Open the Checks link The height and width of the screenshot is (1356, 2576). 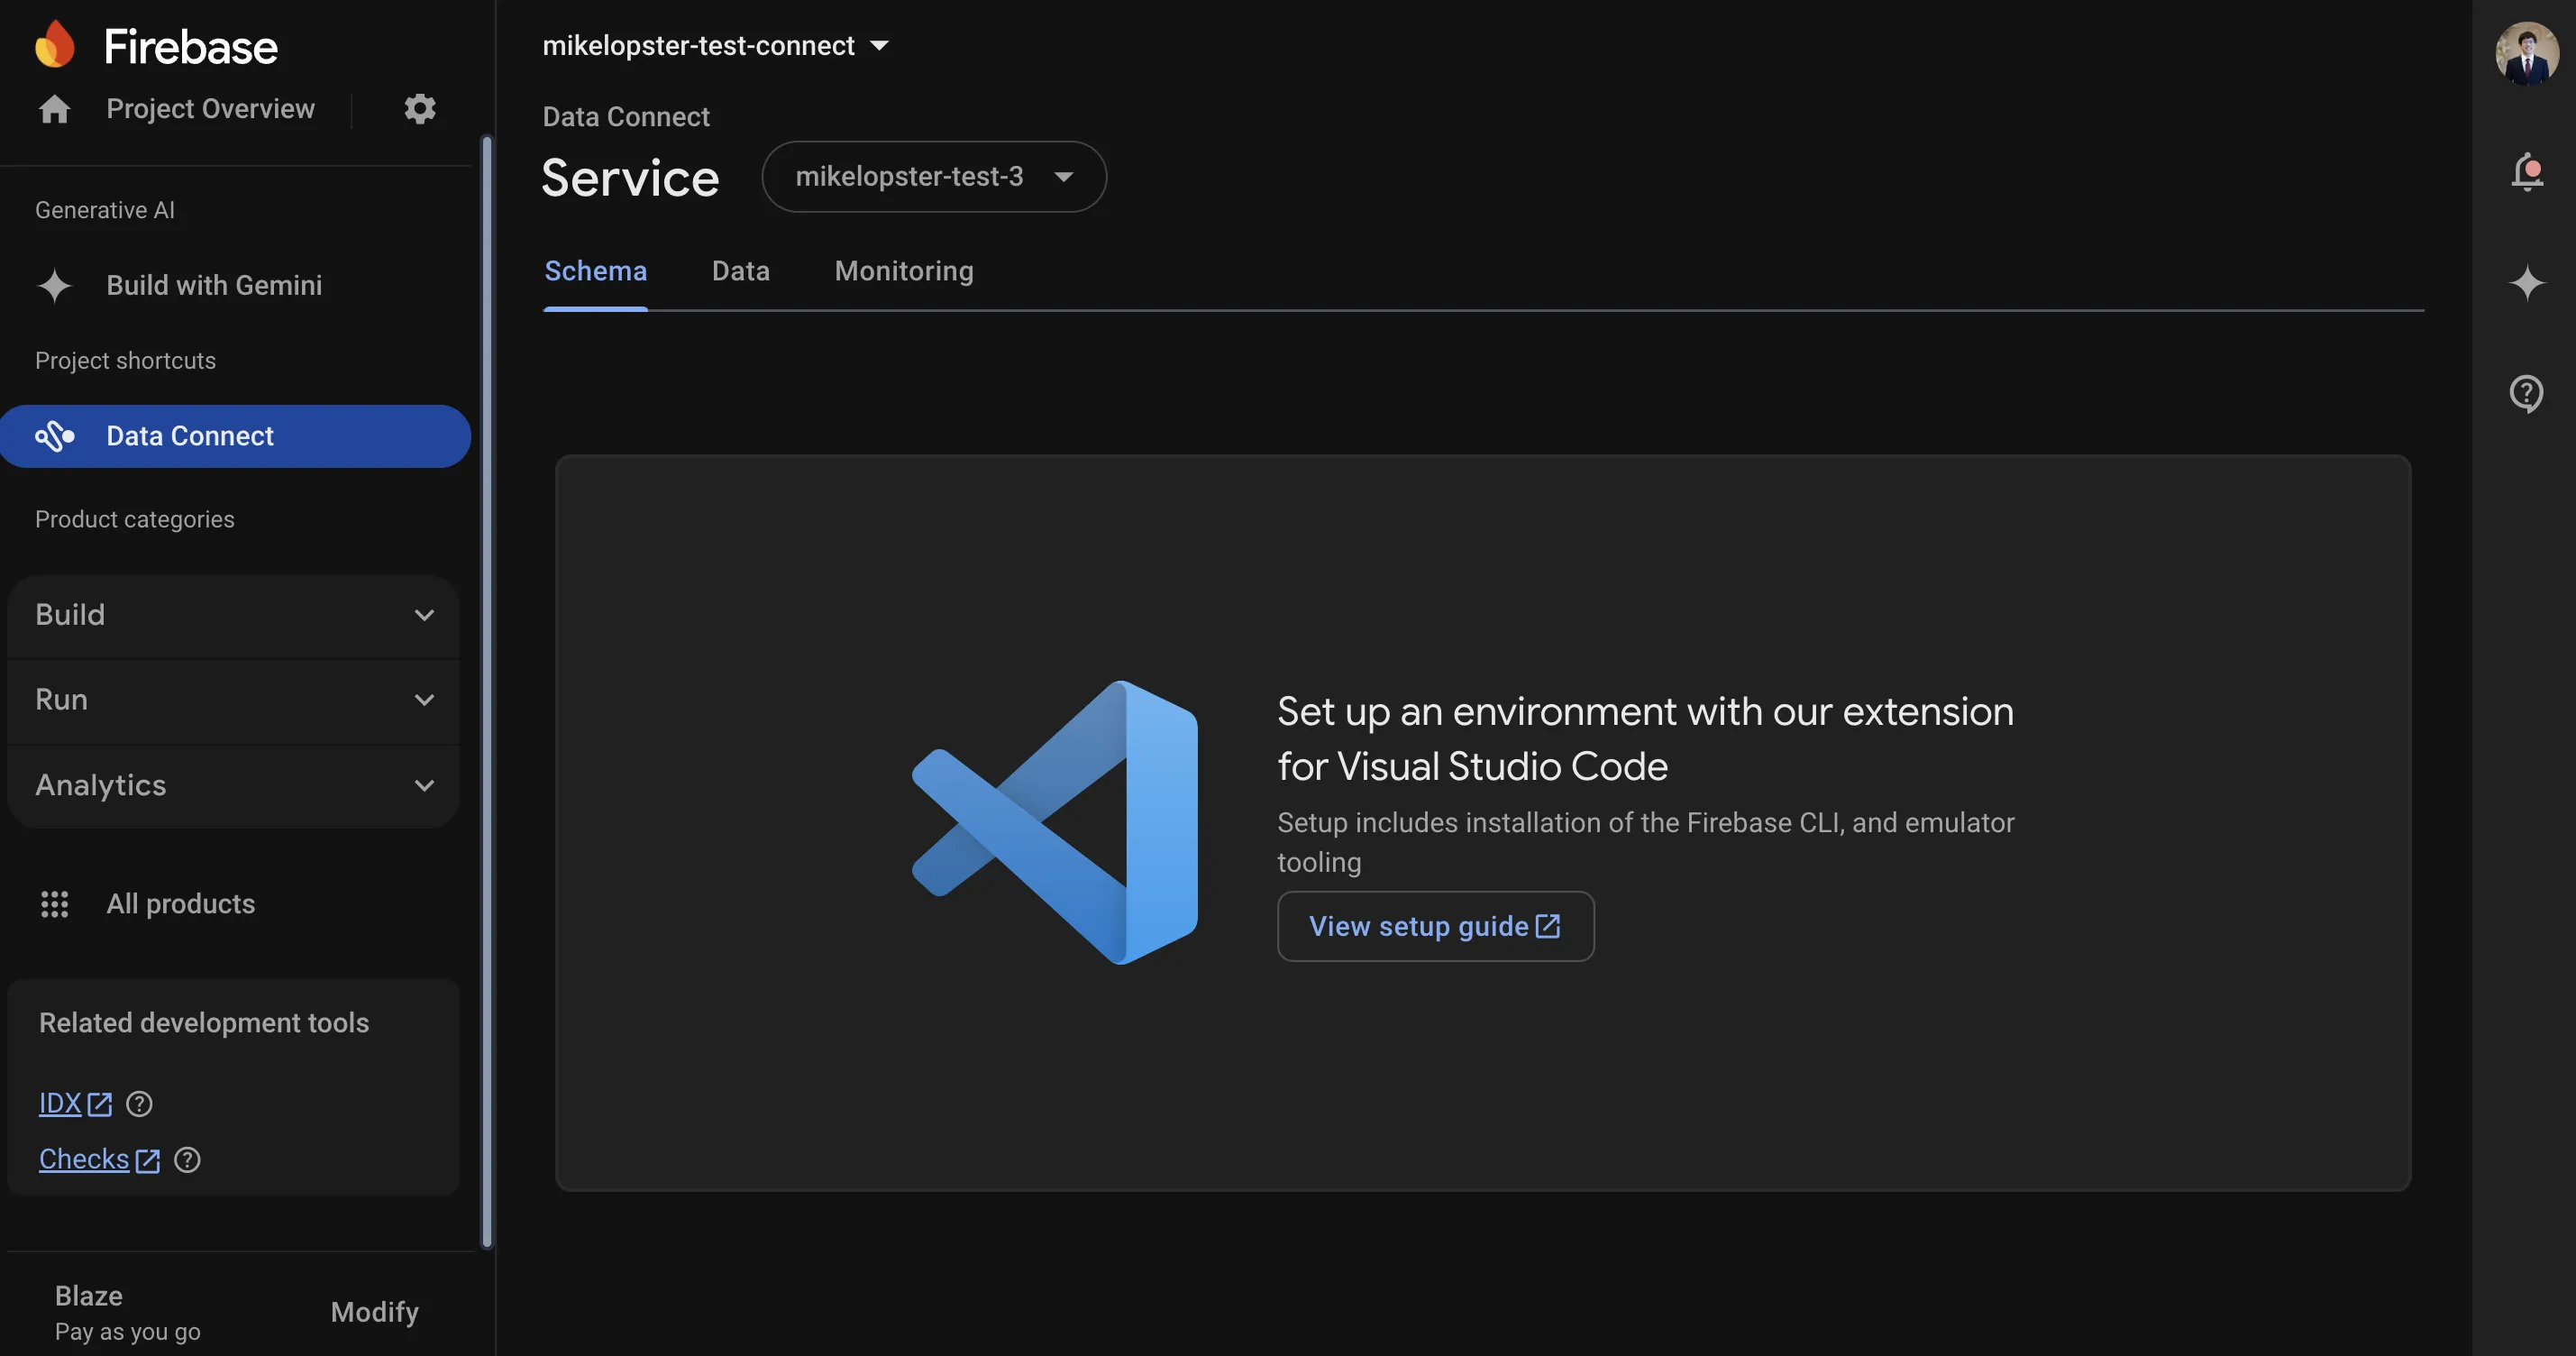[x=84, y=1160]
